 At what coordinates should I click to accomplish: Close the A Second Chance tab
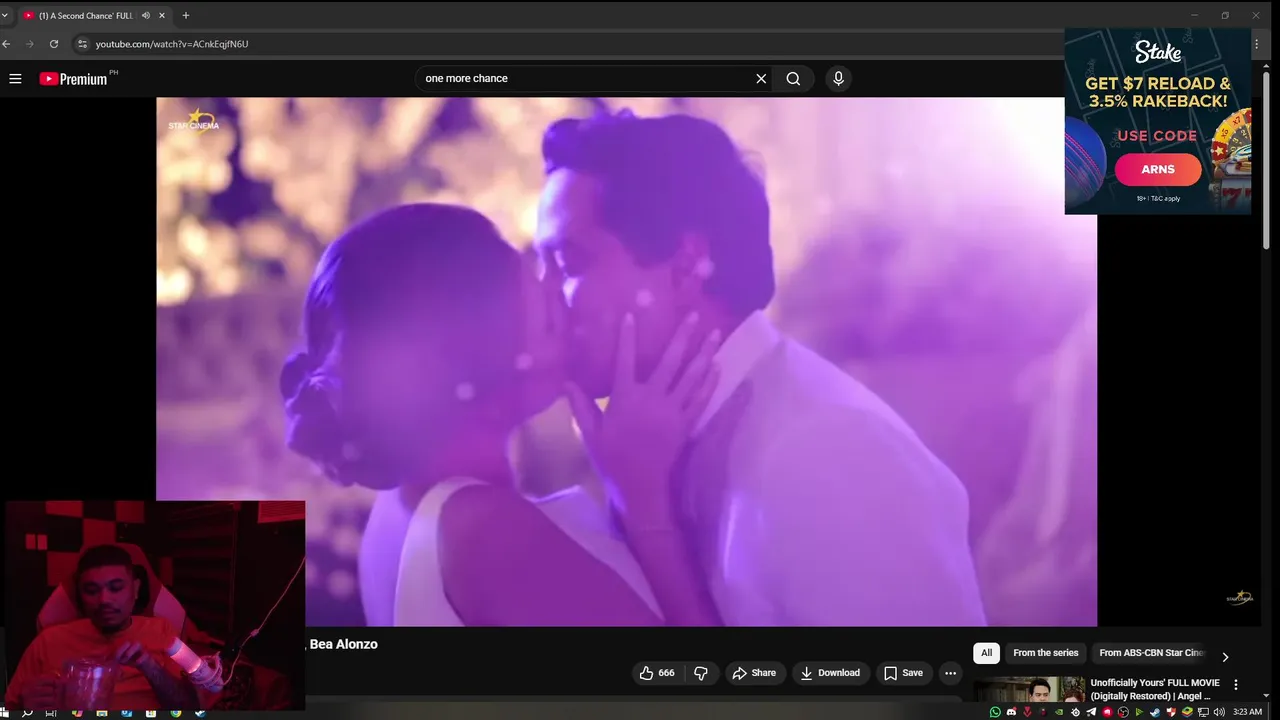(162, 15)
